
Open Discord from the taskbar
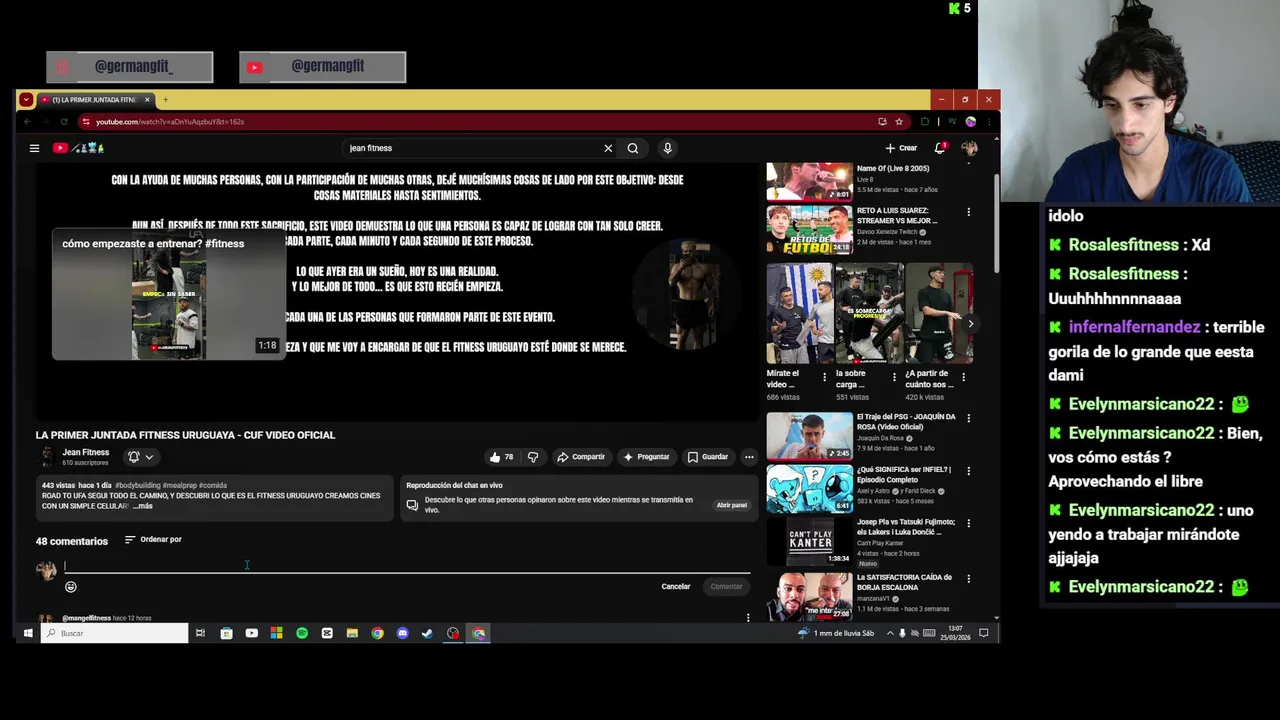(x=403, y=633)
